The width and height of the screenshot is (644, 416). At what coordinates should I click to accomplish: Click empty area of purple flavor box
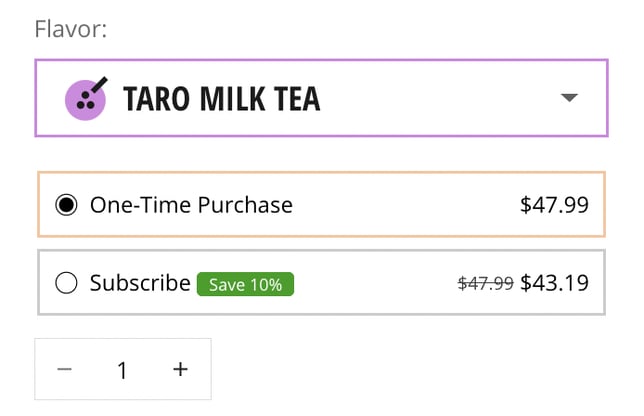tap(439, 98)
